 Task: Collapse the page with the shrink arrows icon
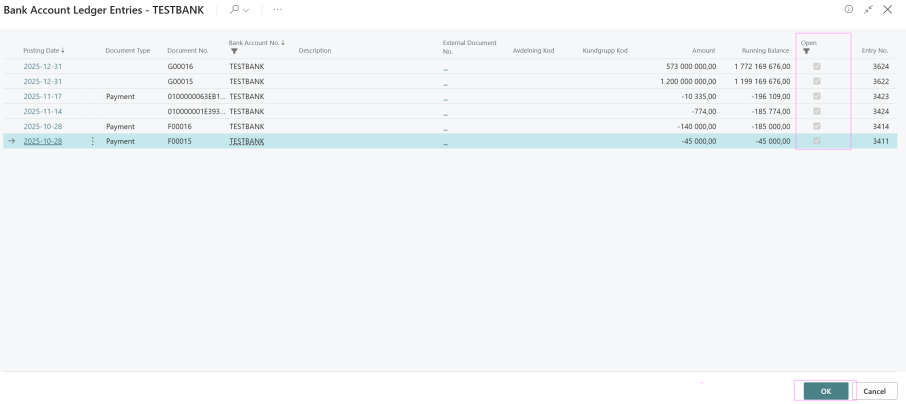tap(868, 9)
